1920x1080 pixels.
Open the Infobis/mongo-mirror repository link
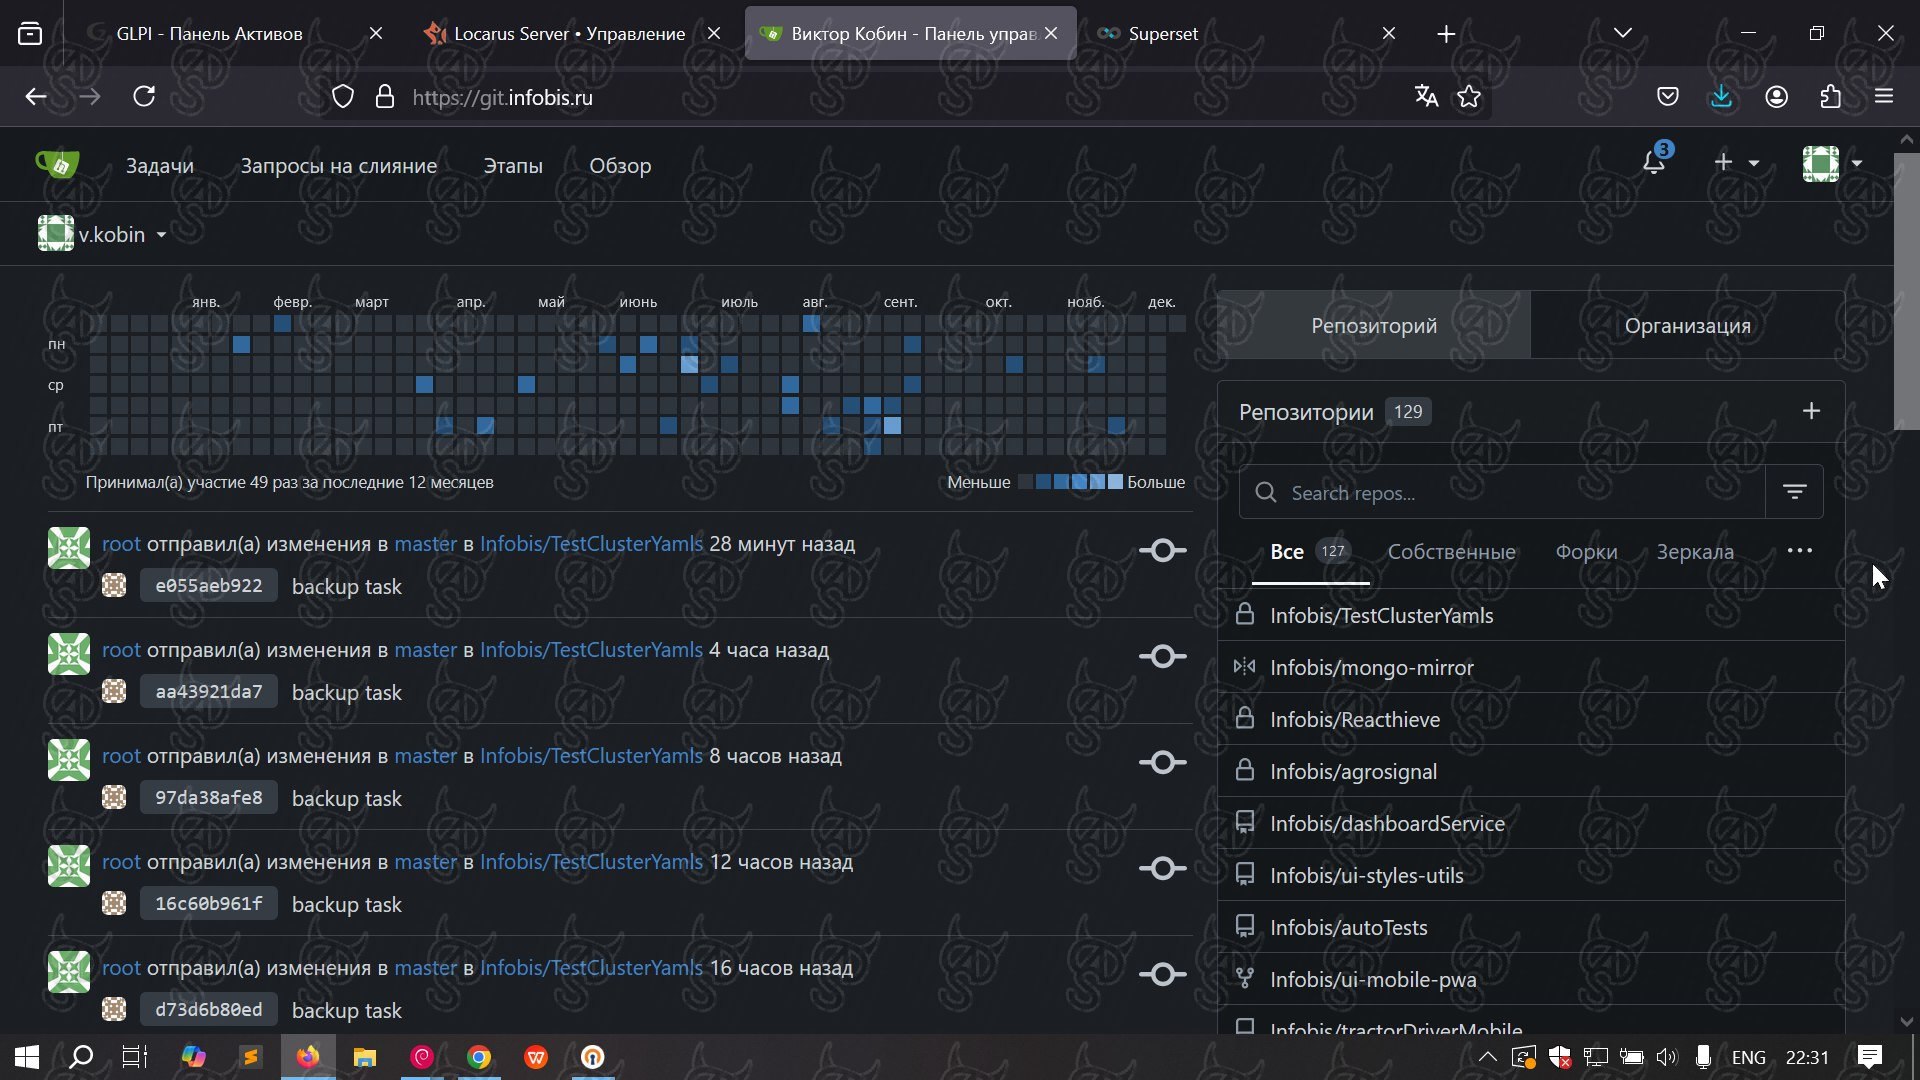point(1371,668)
